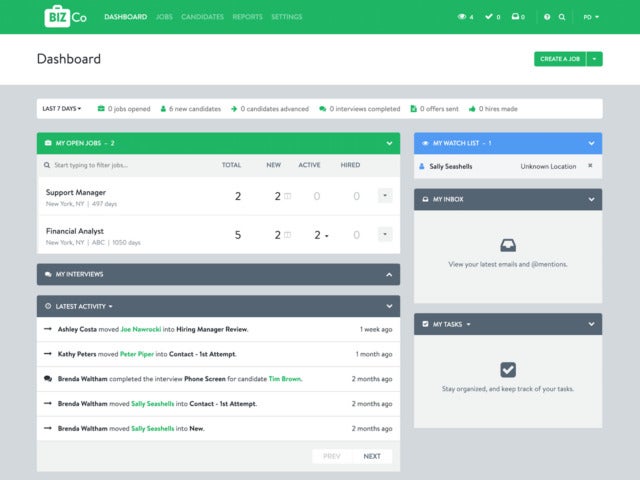Expand the My Interviews panel

[390, 274]
